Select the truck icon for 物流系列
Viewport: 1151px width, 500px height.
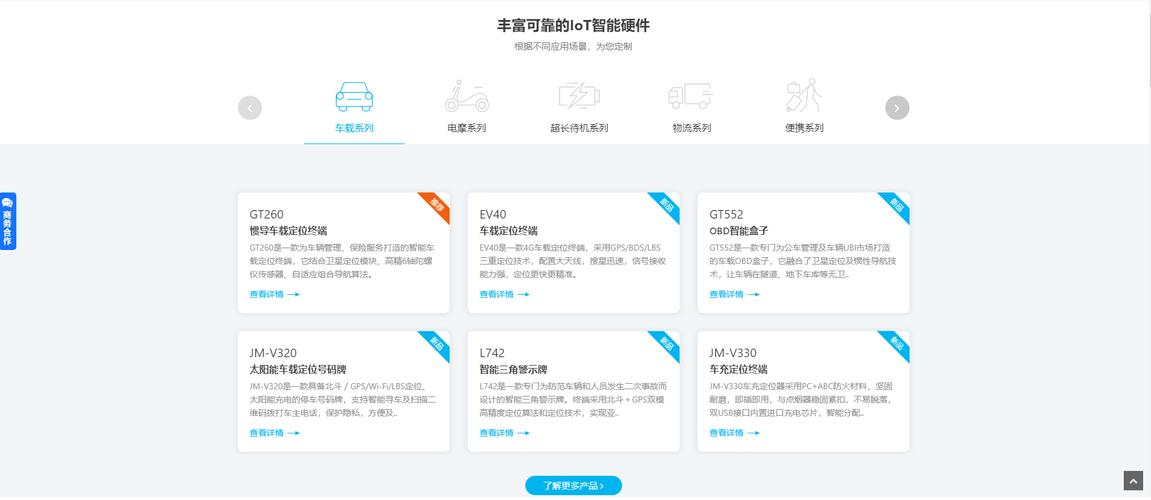pyautogui.click(x=691, y=96)
